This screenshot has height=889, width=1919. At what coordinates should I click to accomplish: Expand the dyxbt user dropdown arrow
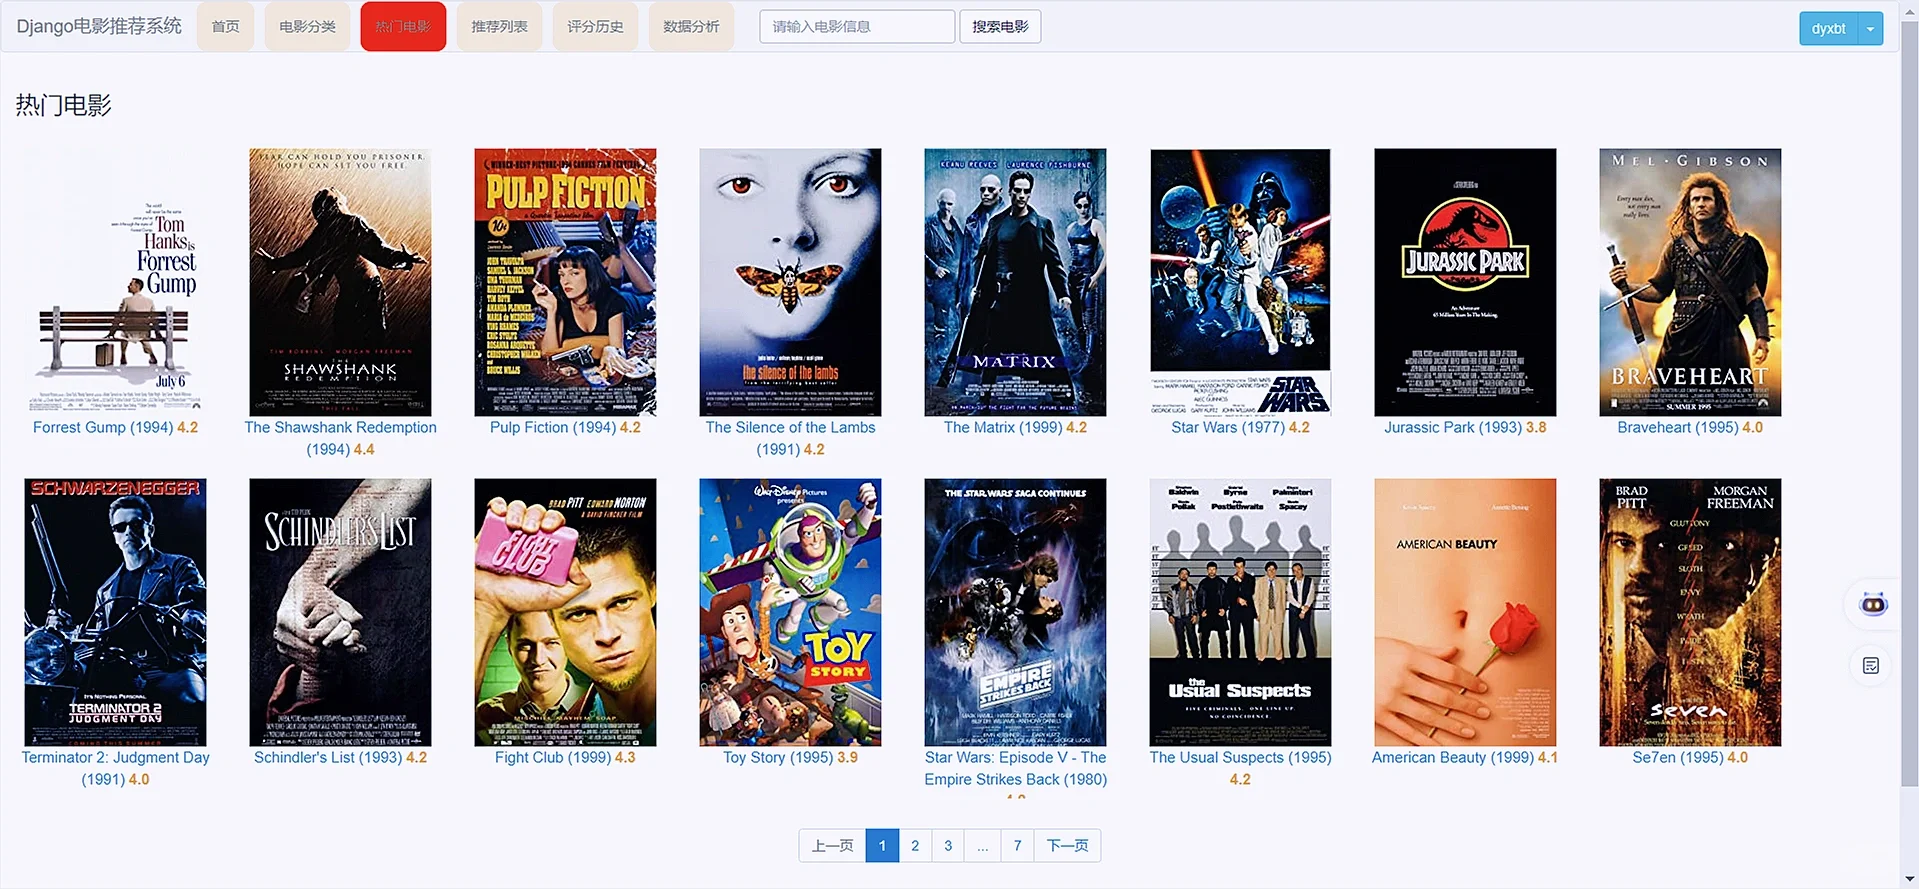click(x=1870, y=28)
